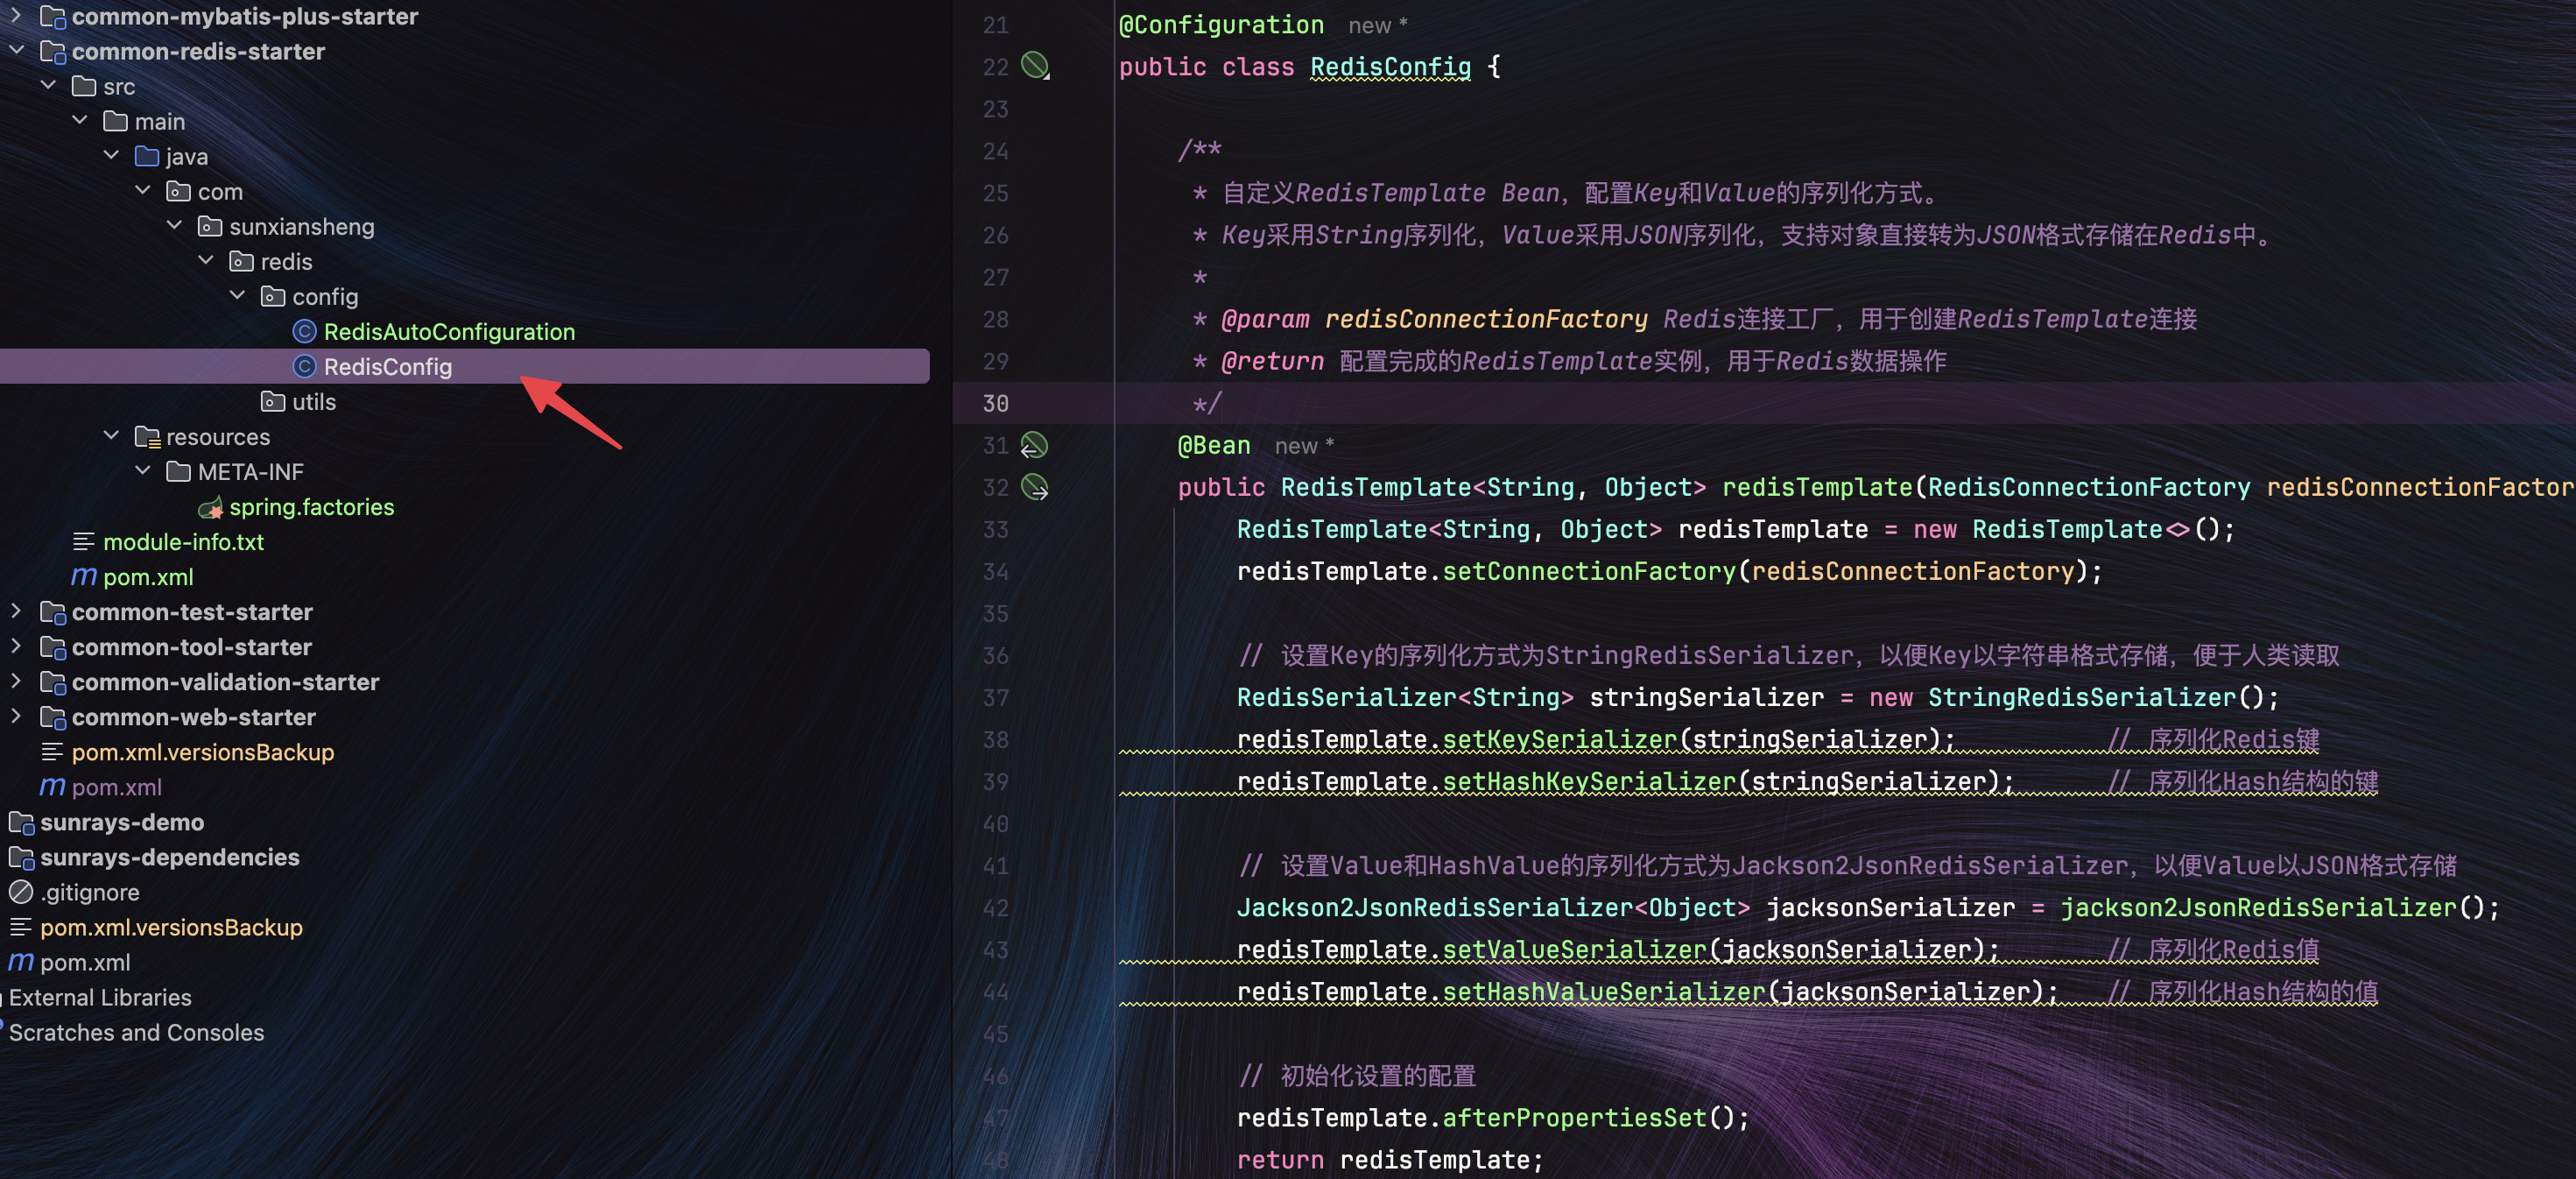Click setValueSerializer method call
The image size is (2576, 1179).
[x=1574, y=949]
